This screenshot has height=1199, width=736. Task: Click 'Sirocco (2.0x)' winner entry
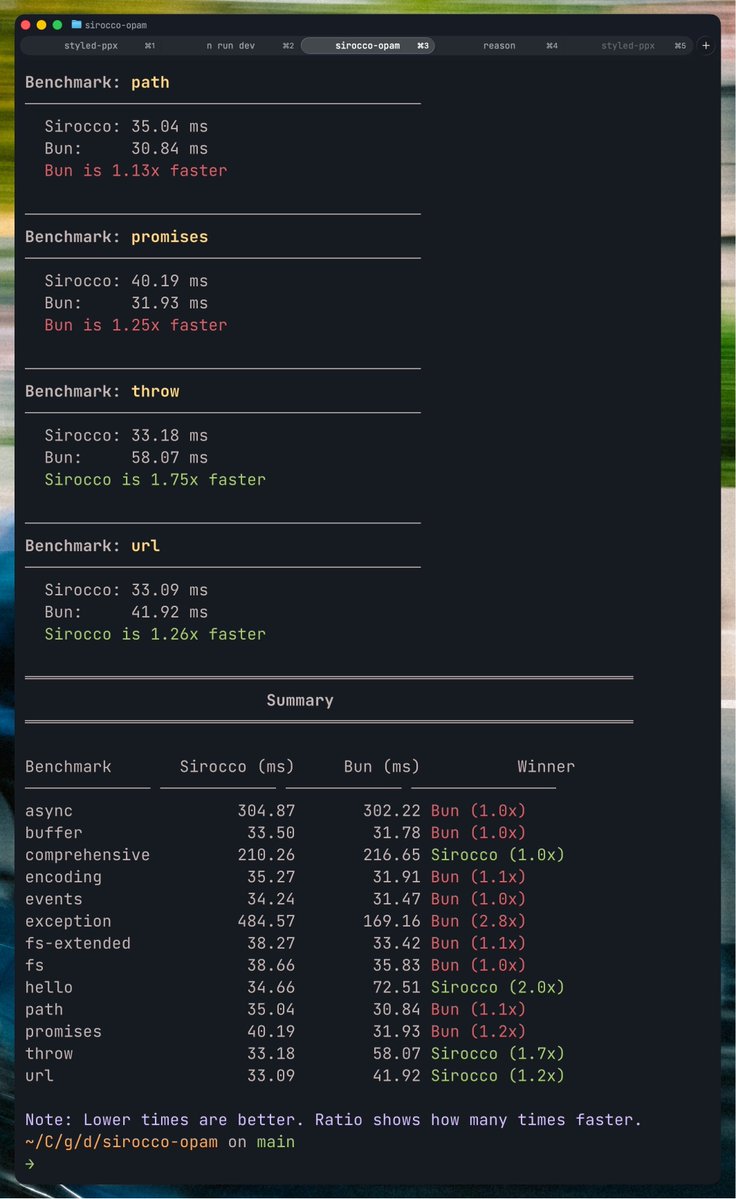pos(498,987)
